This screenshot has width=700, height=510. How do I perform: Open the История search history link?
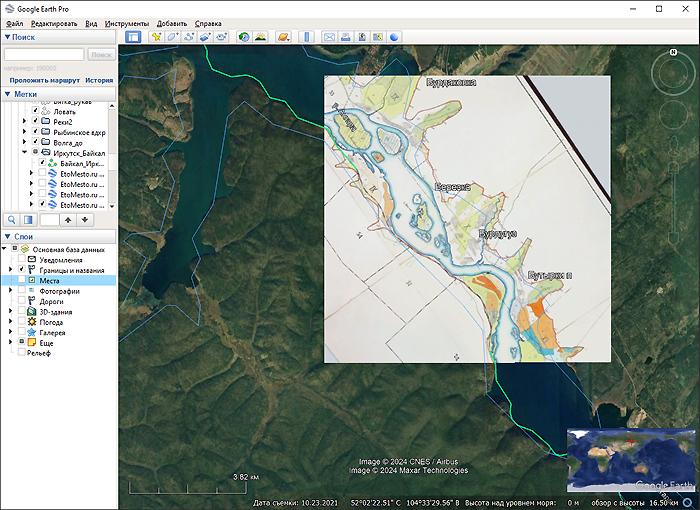pyautogui.click(x=99, y=80)
